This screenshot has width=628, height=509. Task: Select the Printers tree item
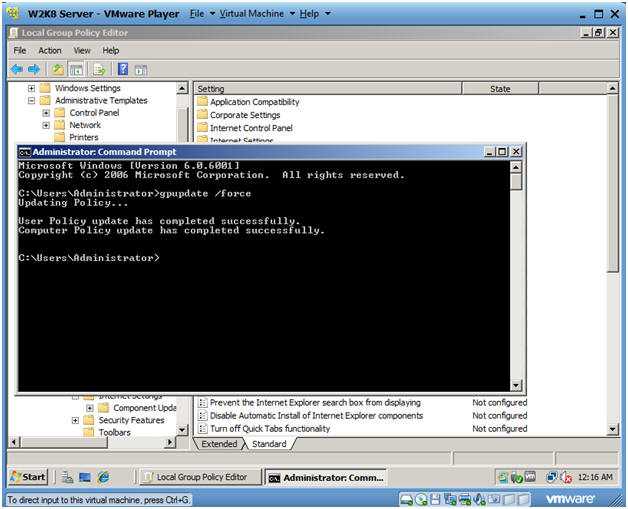pos(83,137)
